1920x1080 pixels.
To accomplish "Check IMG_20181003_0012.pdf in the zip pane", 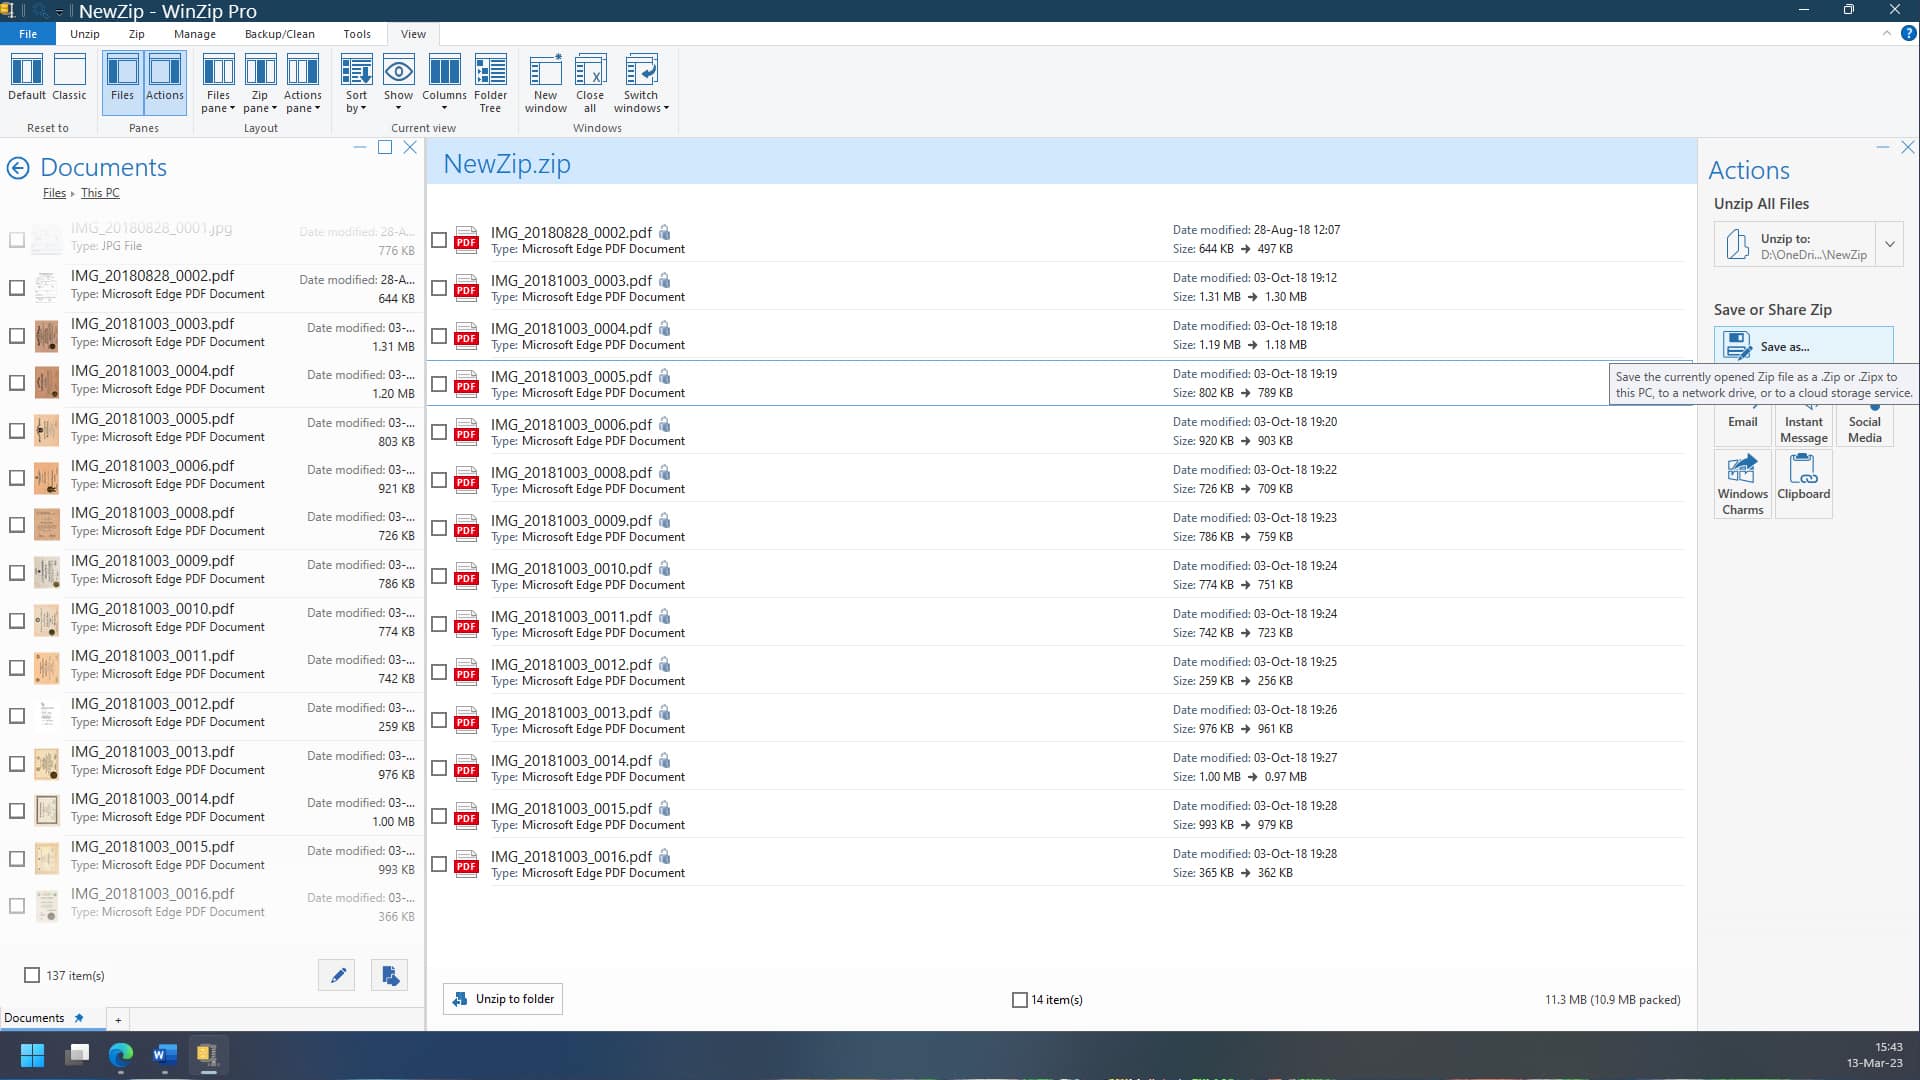I will click(x=439, y=672).
